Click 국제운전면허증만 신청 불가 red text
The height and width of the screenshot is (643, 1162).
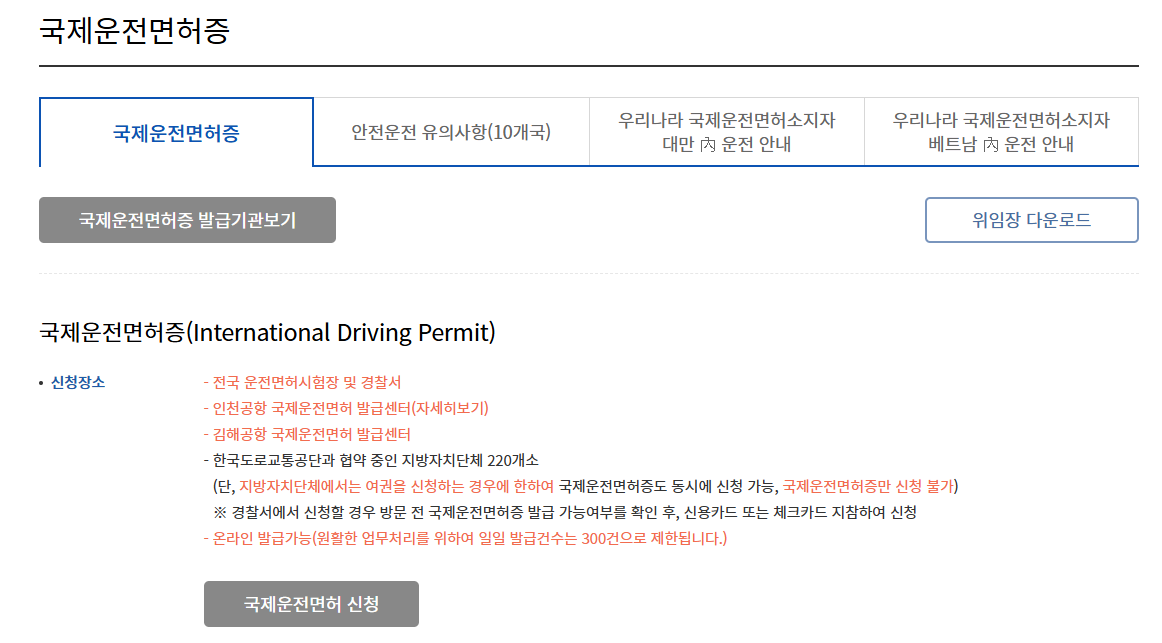[868, 486]
